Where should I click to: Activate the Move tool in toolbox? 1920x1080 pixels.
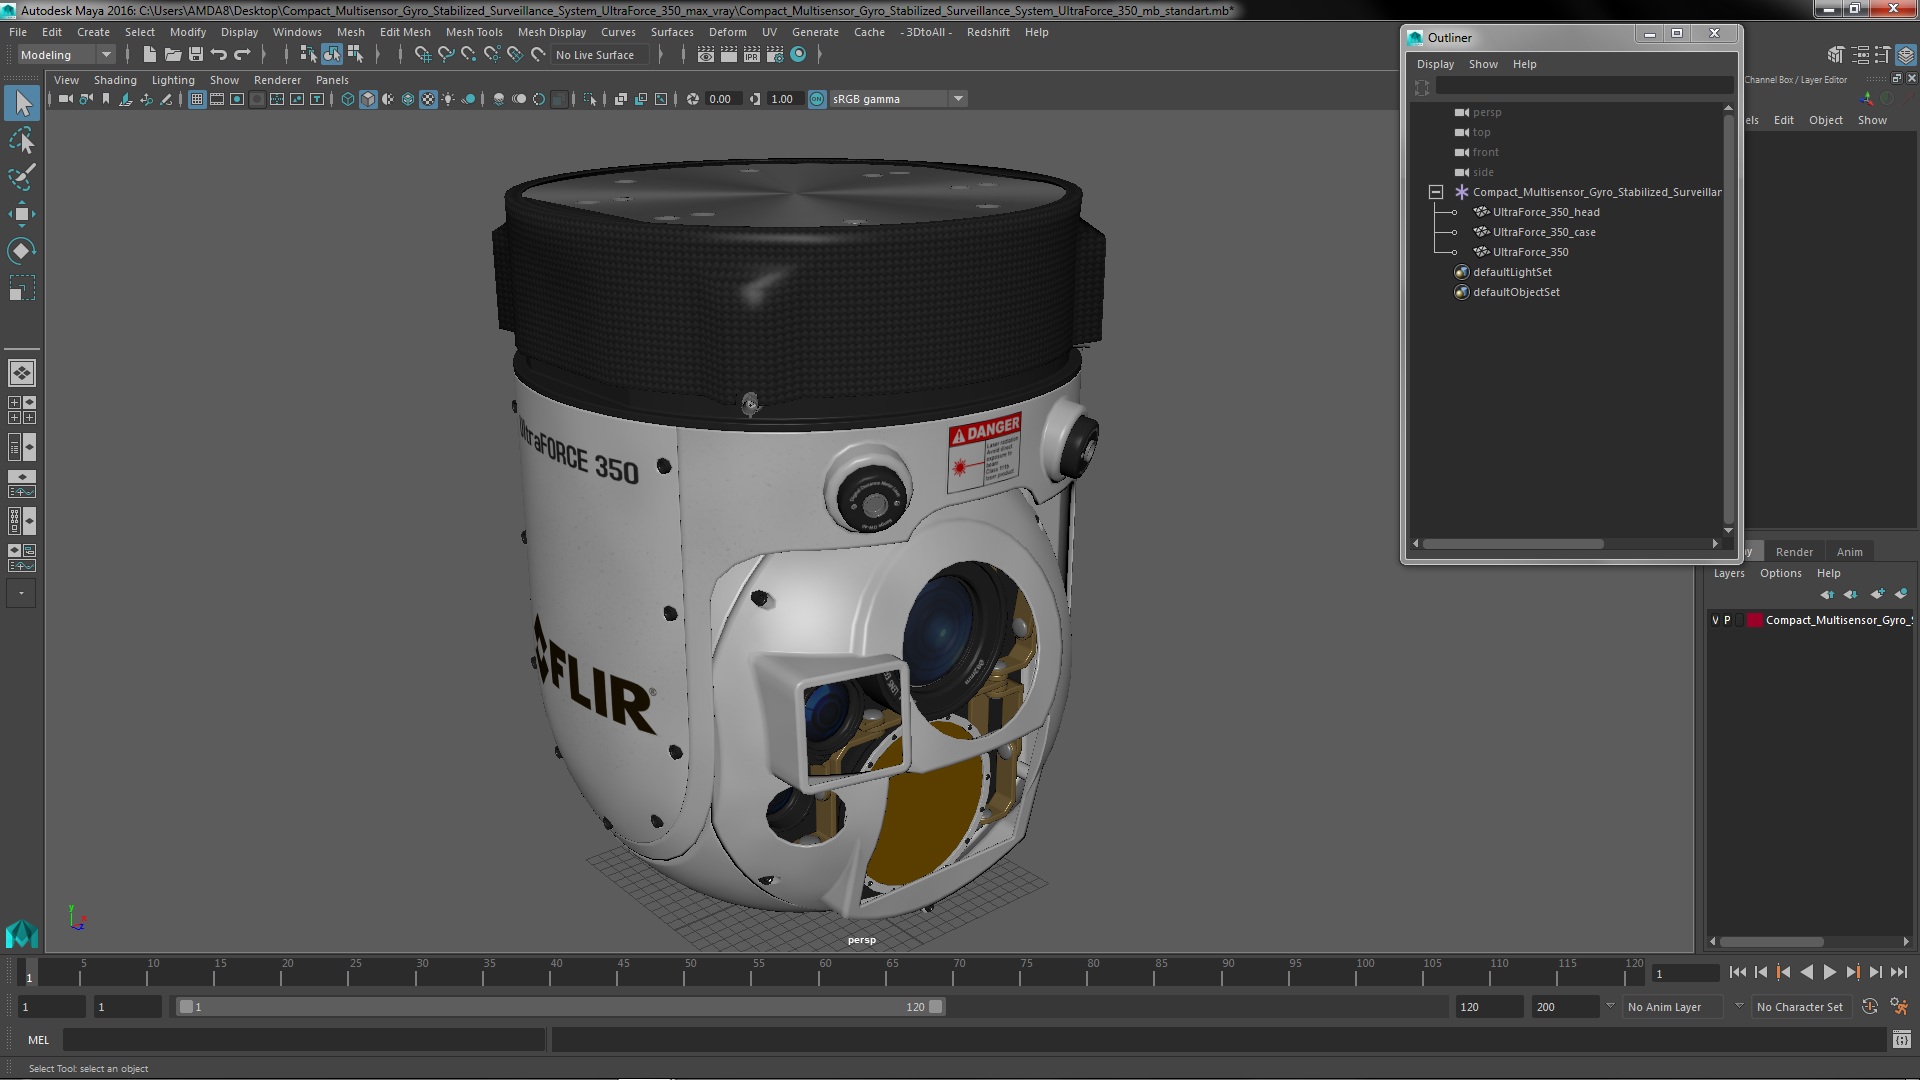coord(22,214)
